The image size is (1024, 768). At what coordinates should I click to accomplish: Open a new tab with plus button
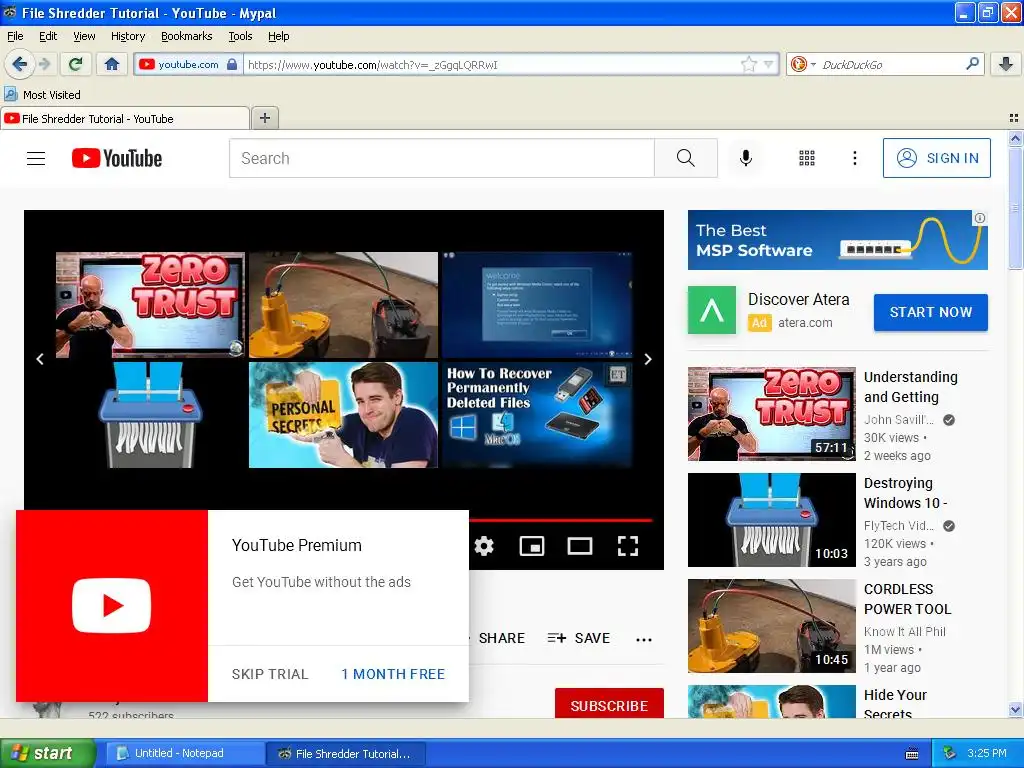(x=264, y=118)
